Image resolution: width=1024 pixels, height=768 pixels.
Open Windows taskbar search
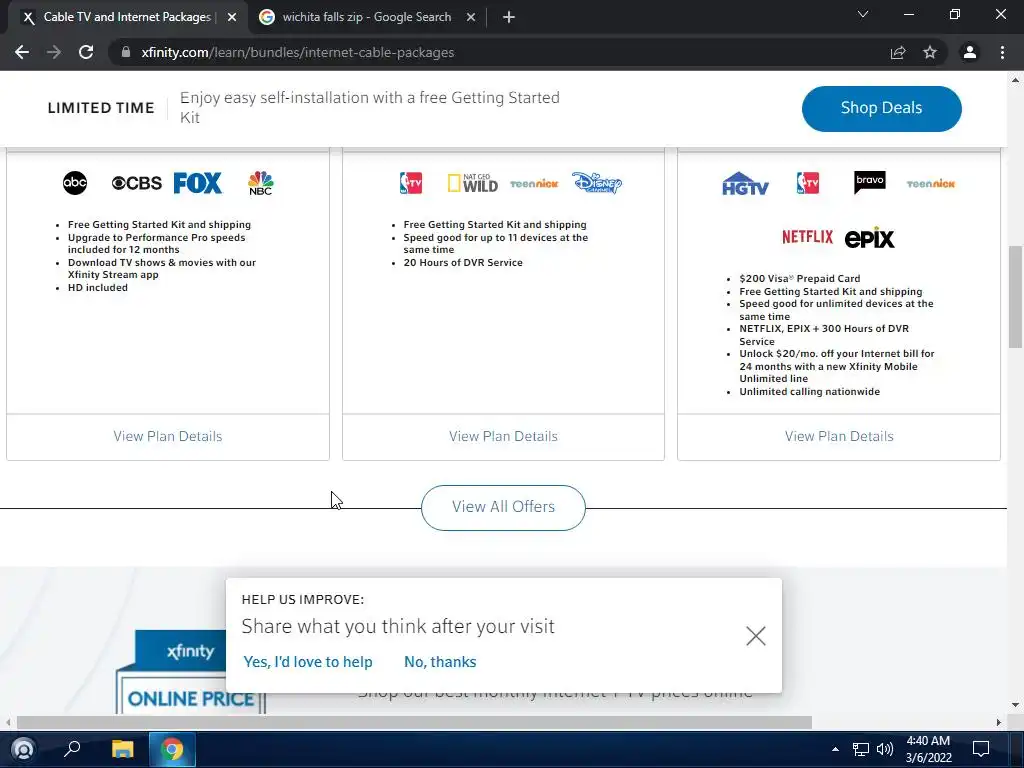[x=72, y=749]
